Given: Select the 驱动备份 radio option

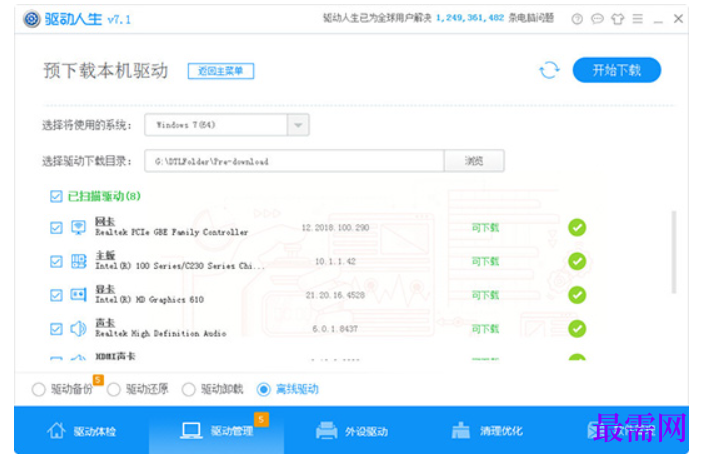Looking at the screenshot, I should click(39, 389).
